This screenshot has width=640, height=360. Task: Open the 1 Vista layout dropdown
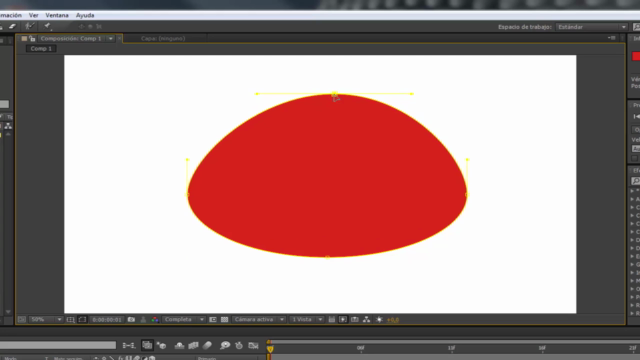[x=307, y=320]
